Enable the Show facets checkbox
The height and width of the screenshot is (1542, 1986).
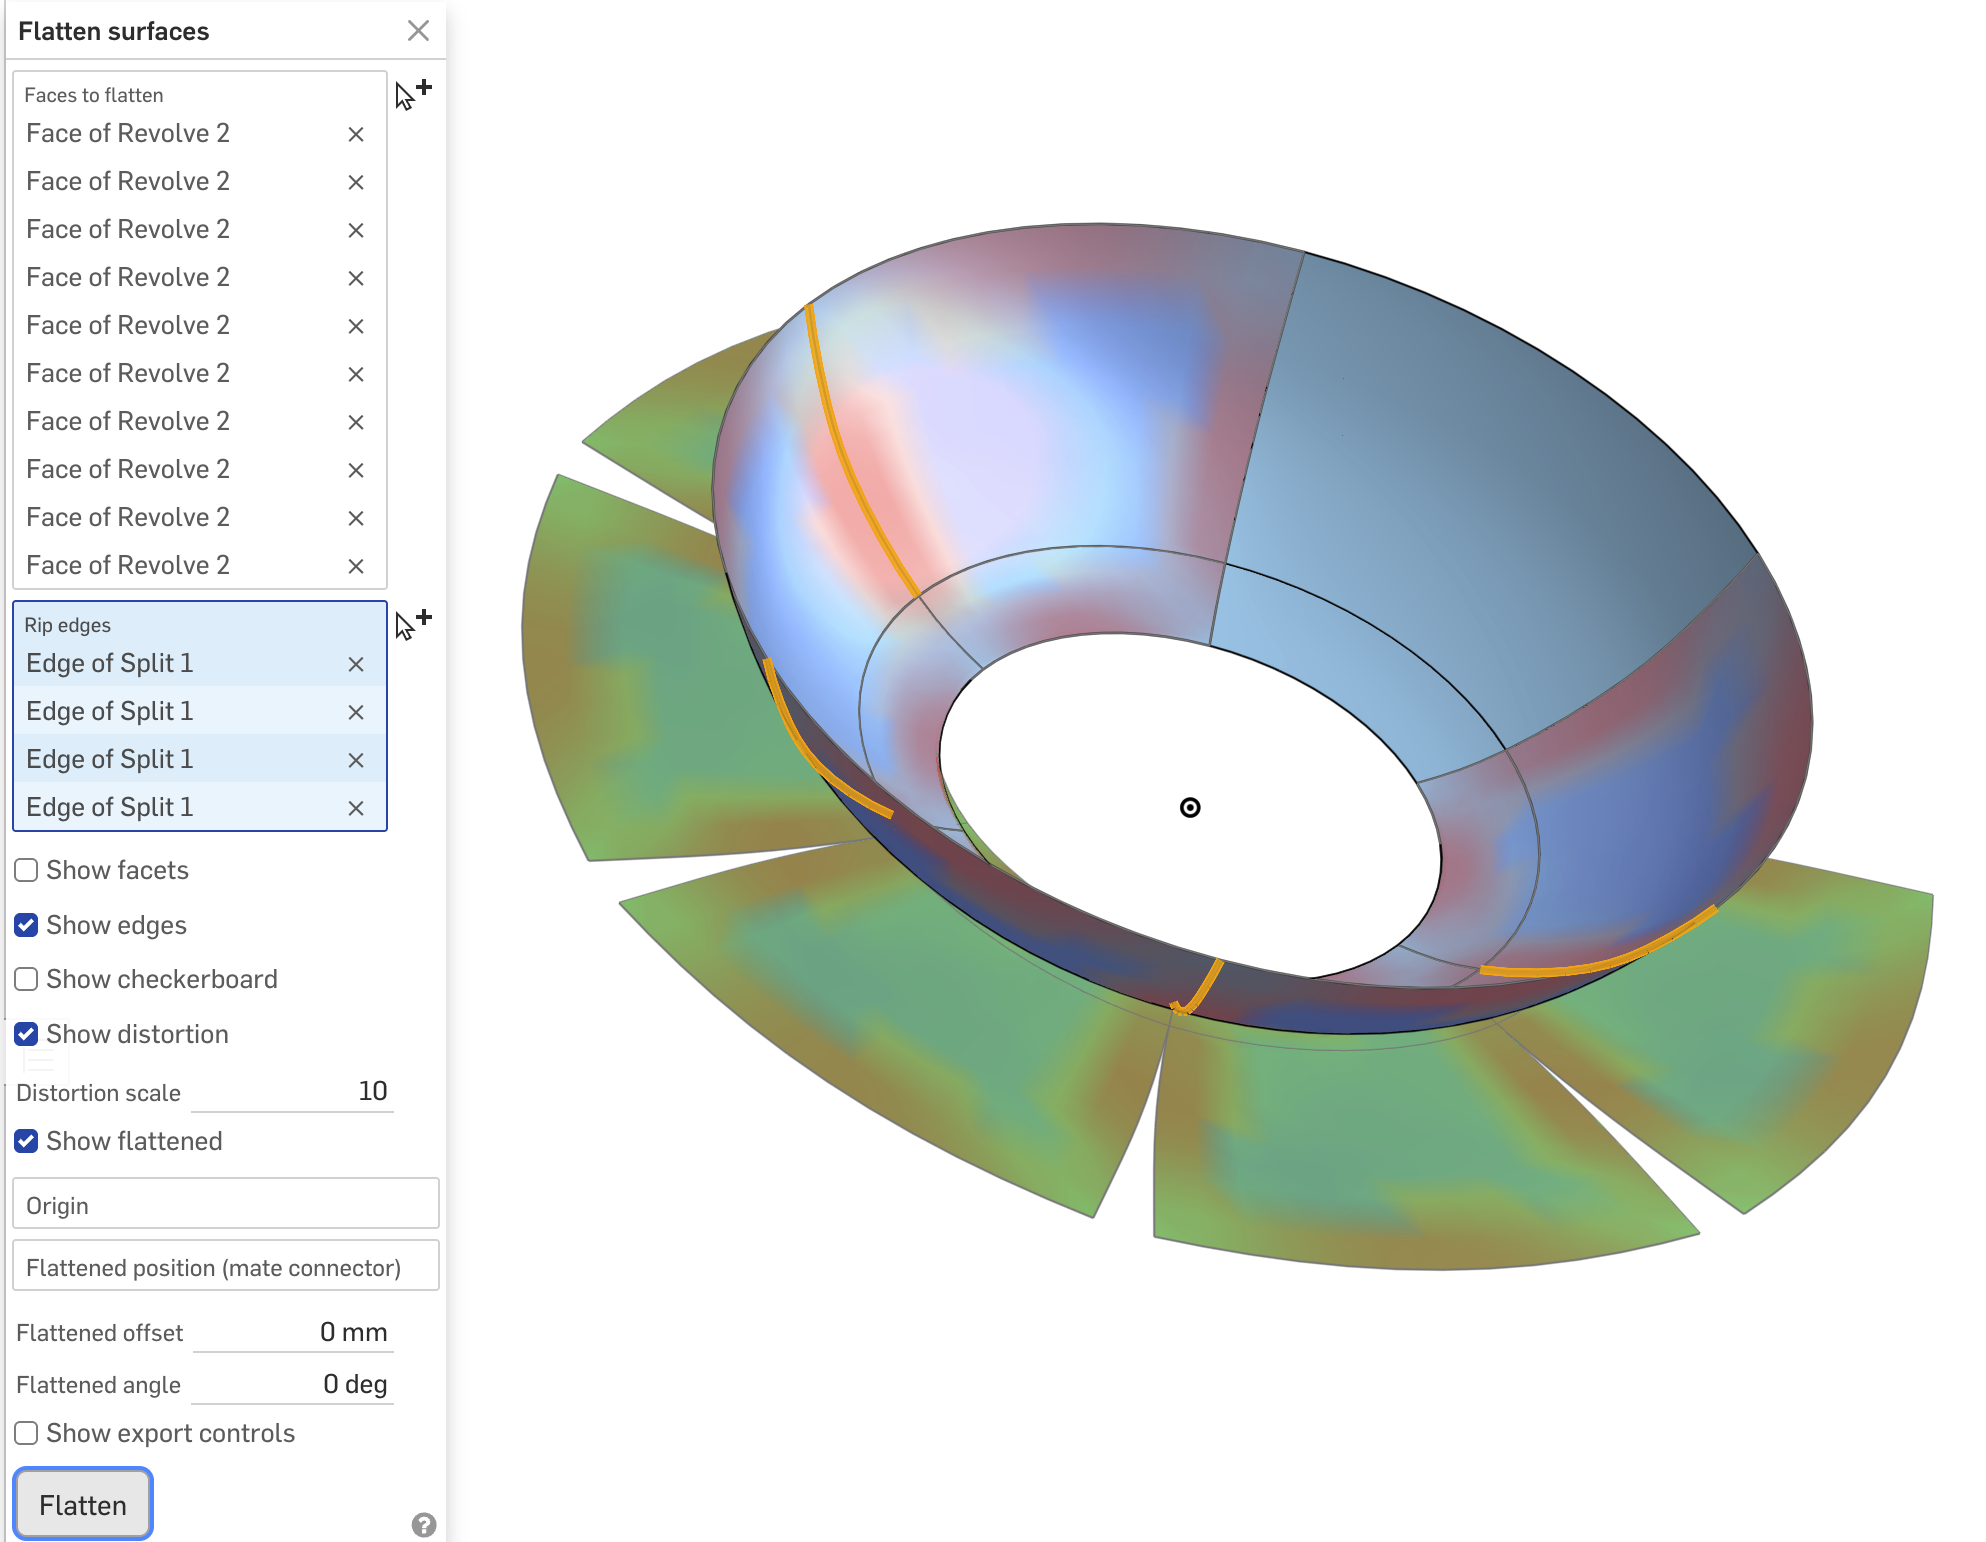(x=27, y=870)
